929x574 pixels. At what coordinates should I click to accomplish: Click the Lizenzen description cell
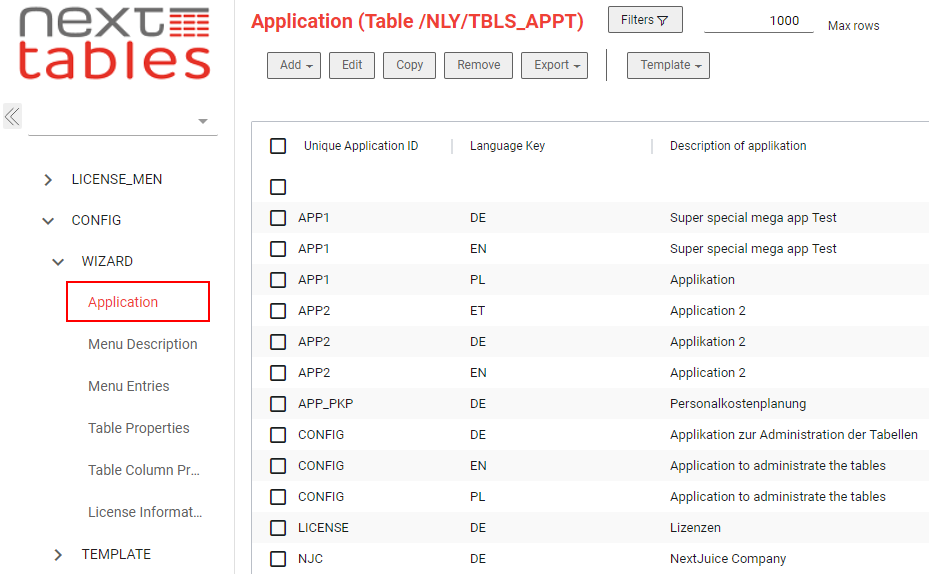tap(695, 528)
